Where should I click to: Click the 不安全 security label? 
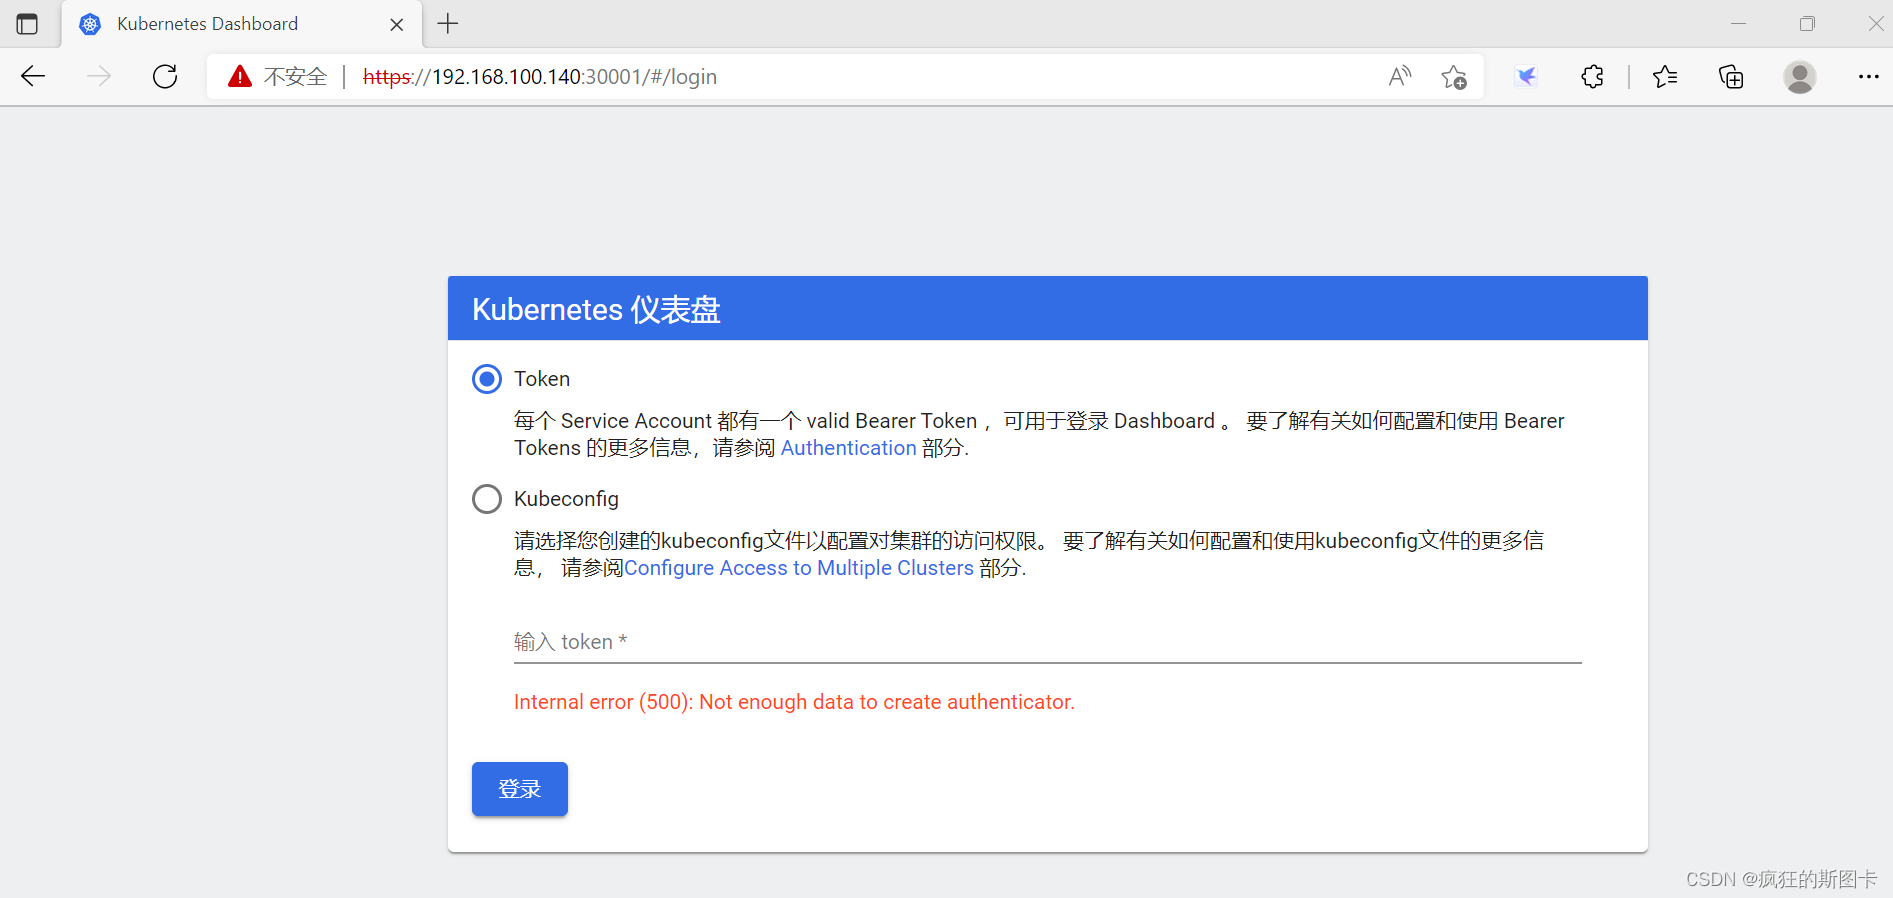click(296, 77)
